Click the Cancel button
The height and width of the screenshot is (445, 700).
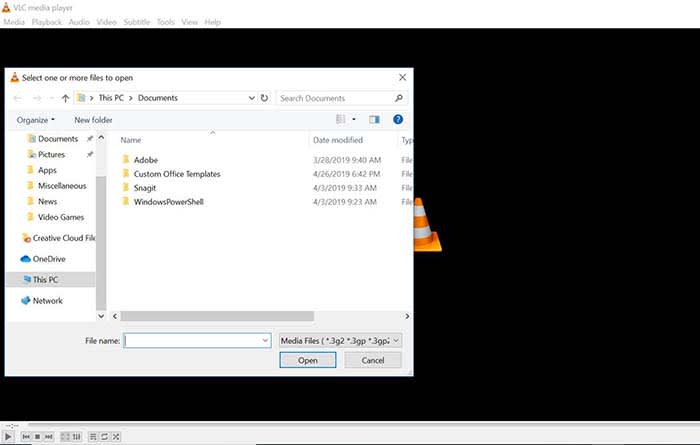(x=373, y=360)
